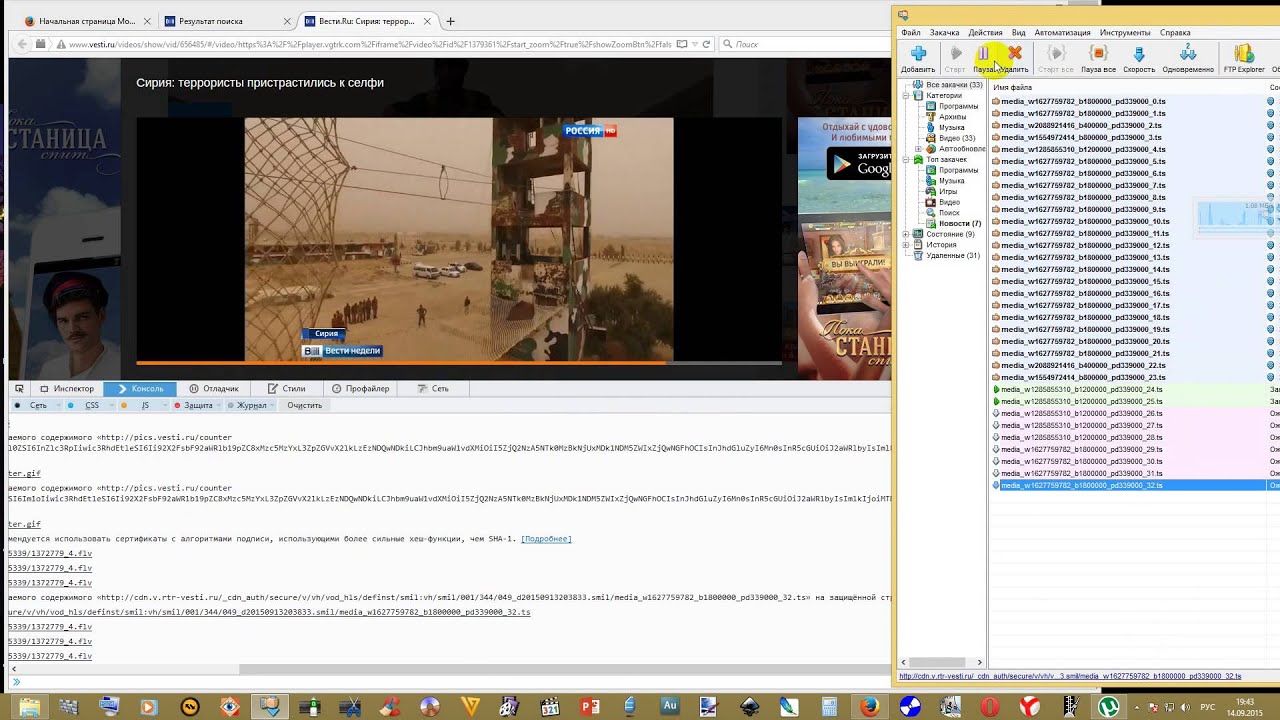Click the uTorrent icon in taskbar
Screen dimensions: 1280x720
1109,707
